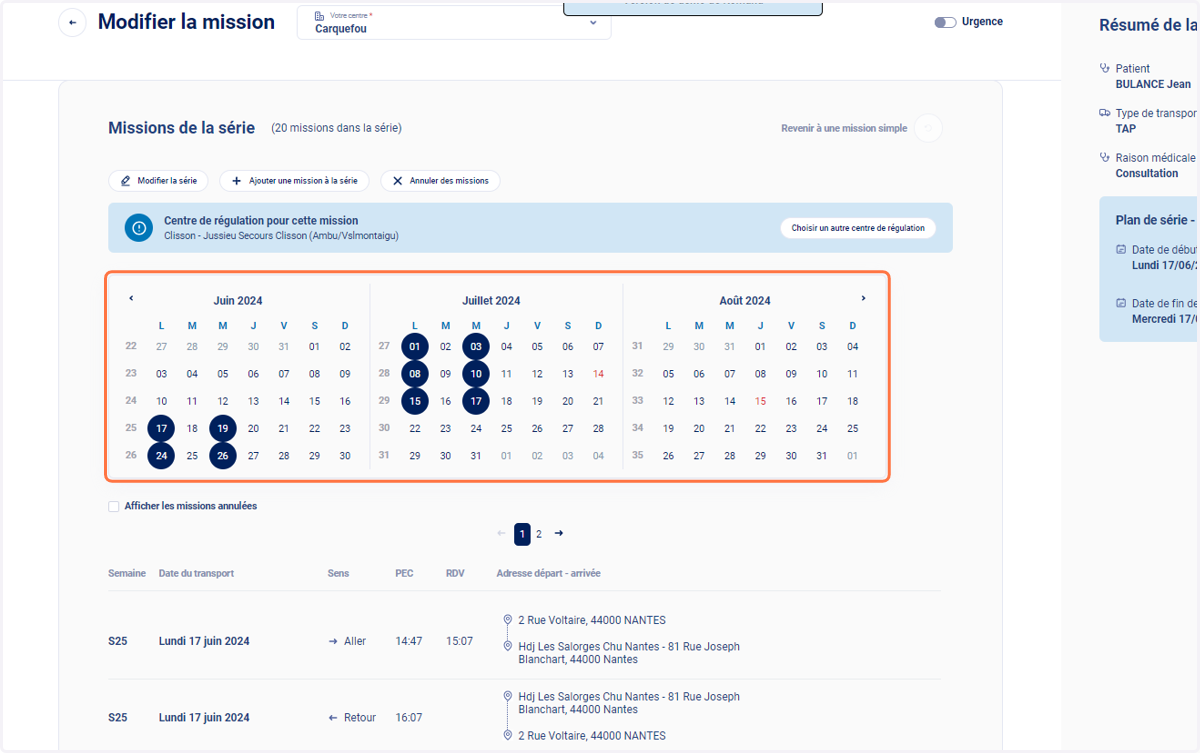1200x753 pixels.
Task: Click Retour arrow icon in second row
Action: click(x=333, y=718)
